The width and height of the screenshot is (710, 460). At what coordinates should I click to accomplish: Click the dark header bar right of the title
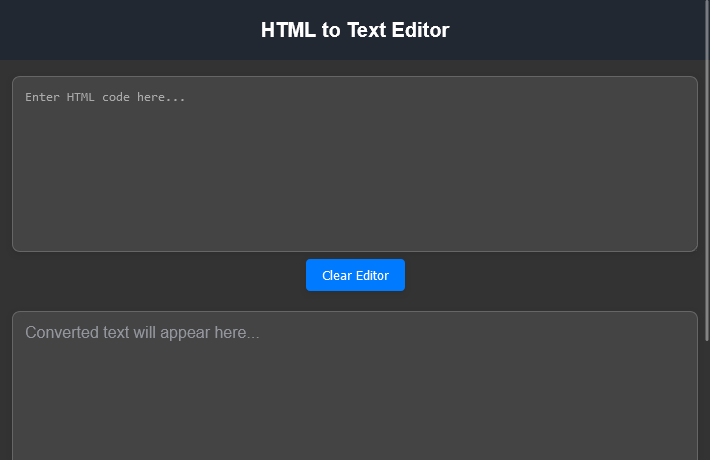click(x=580, y=30)
